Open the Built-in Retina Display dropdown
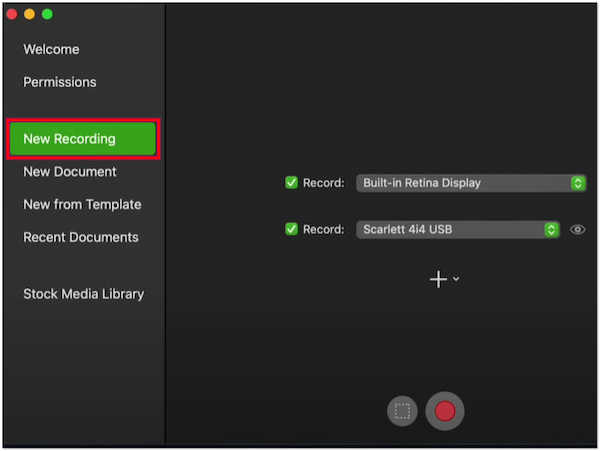Screen dimensions: 600x451 (x=470, y=183)
